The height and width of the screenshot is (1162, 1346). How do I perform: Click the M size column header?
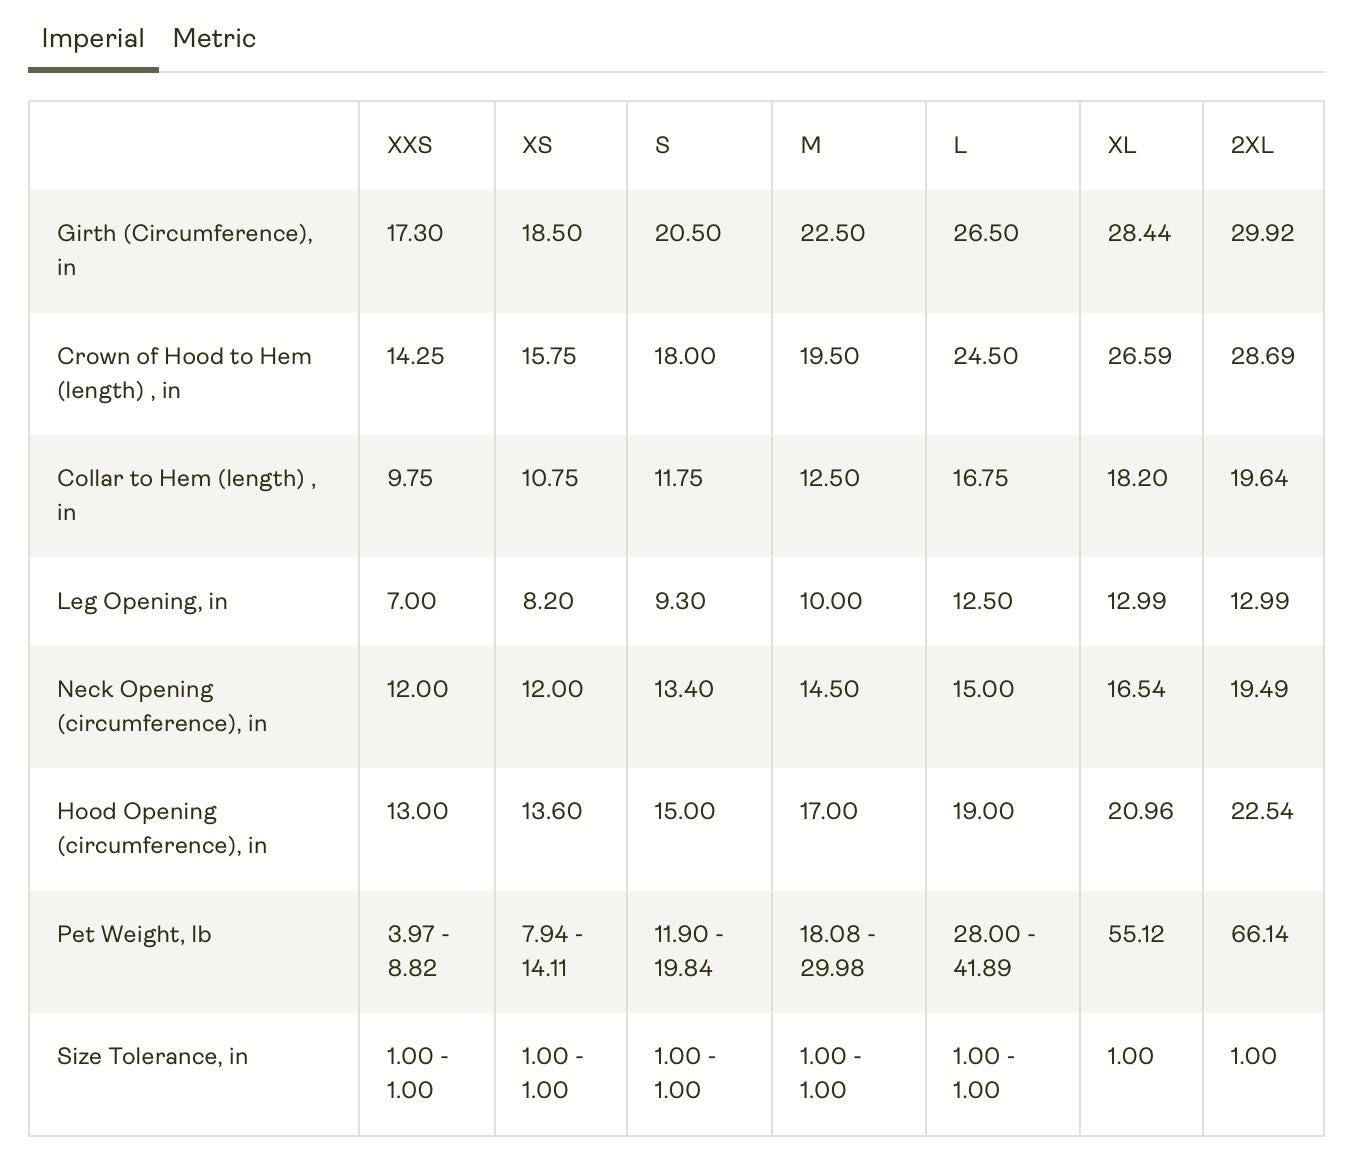pyautogui.click(x=810, y=146)
